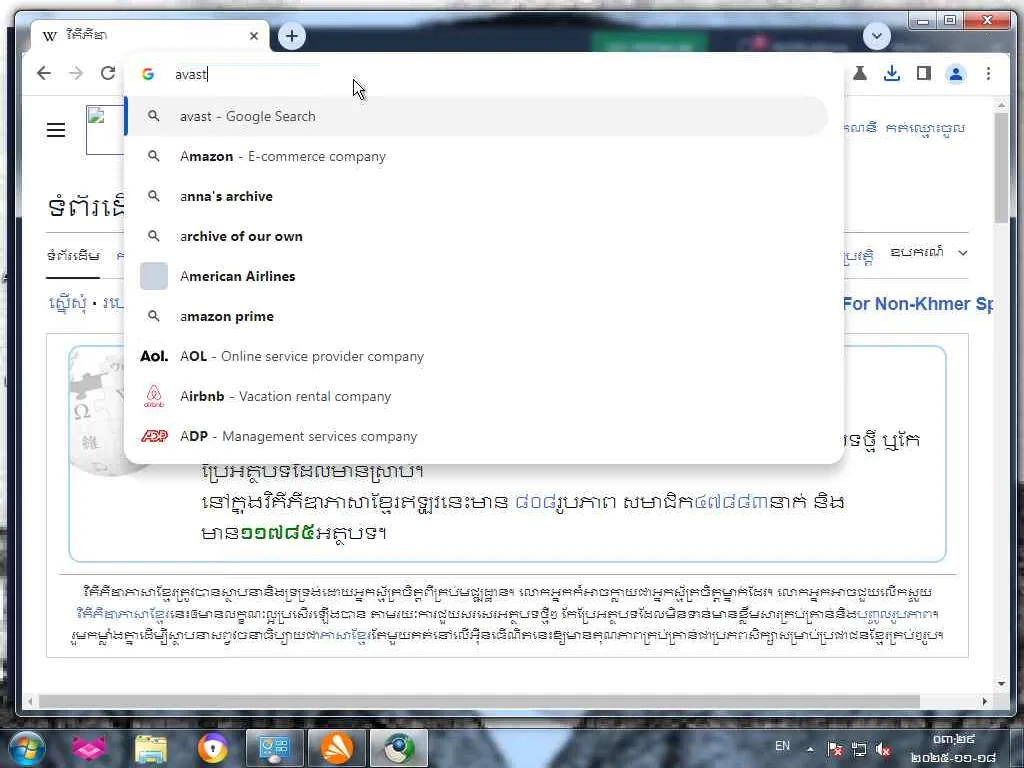Click the horizontal scrollbar thumb
1024x768 pixels.
pos(479,701)
